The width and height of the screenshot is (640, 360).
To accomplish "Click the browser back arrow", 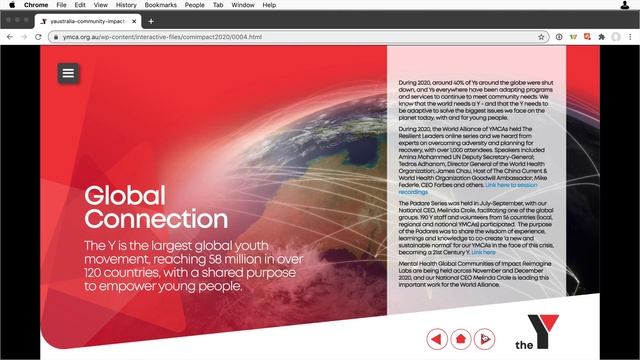I will [9, 37].
